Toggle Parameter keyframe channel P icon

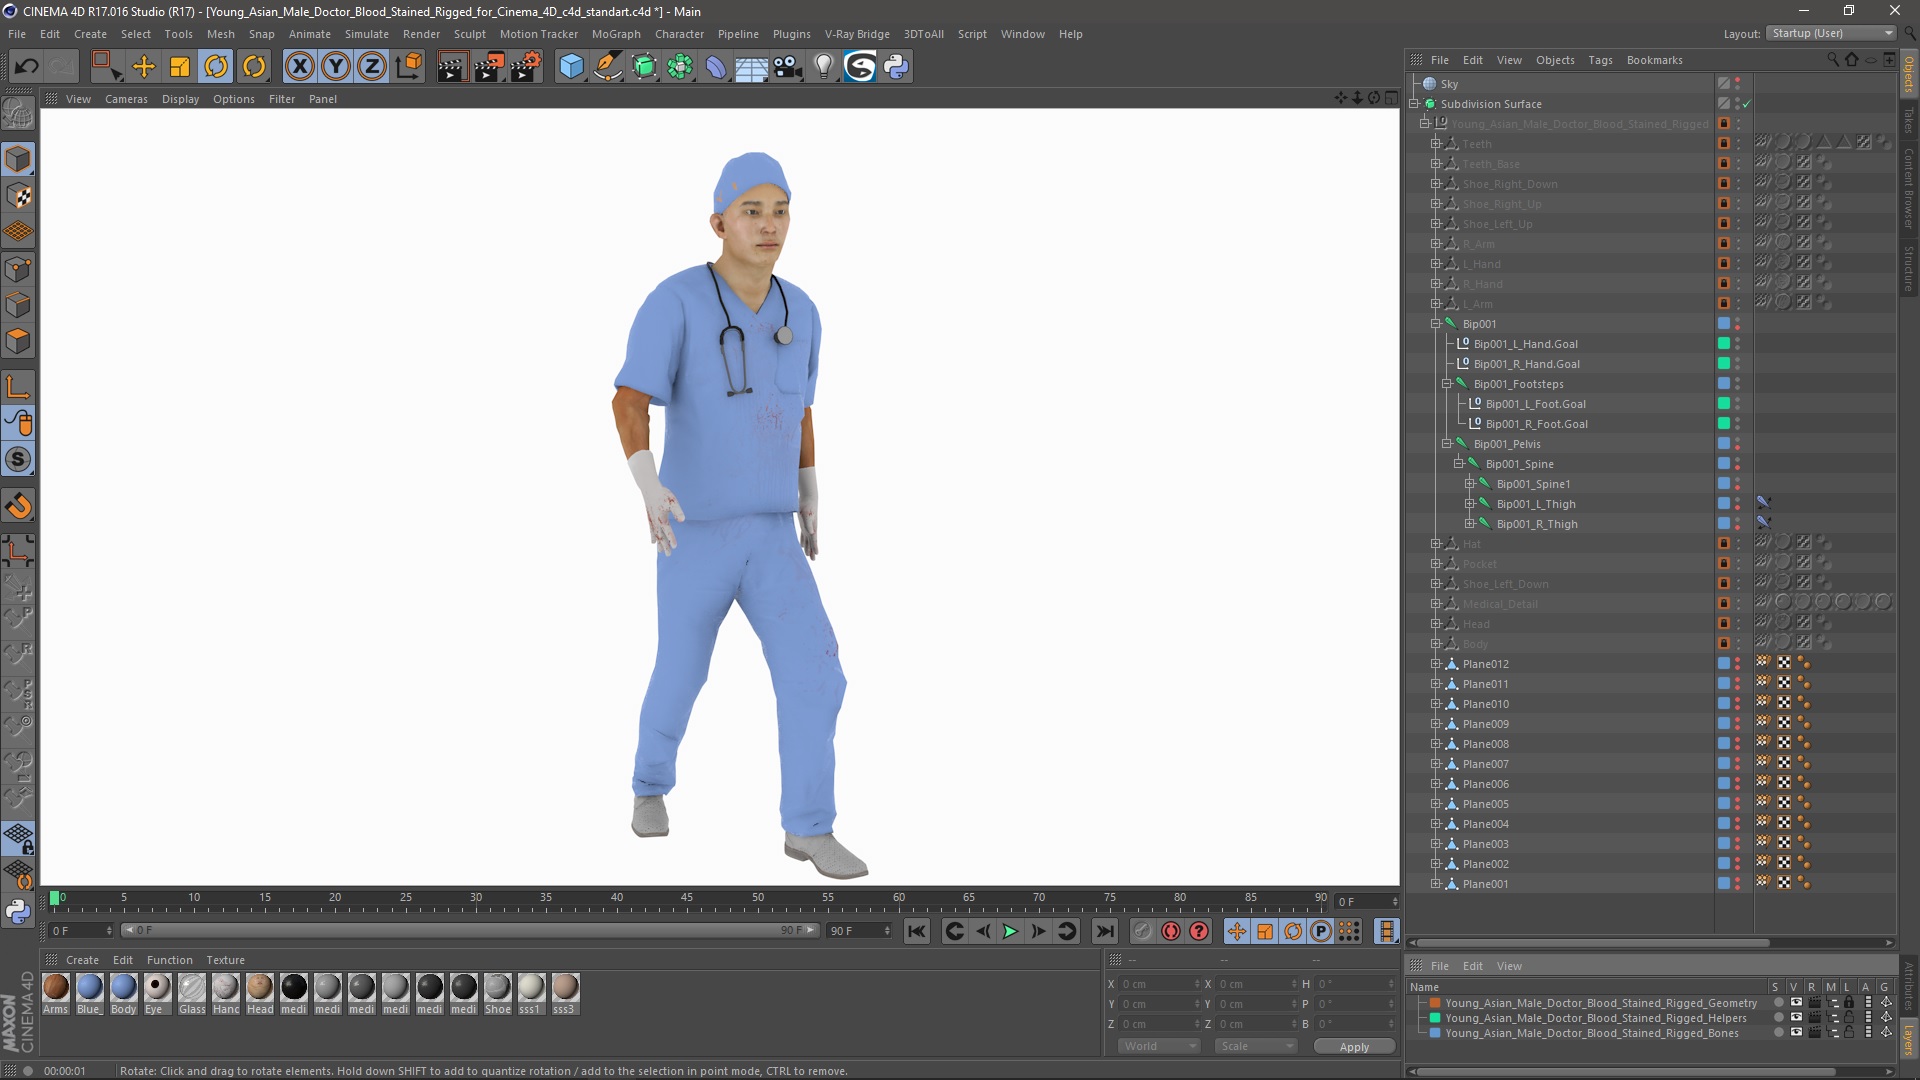(1321, 931)
